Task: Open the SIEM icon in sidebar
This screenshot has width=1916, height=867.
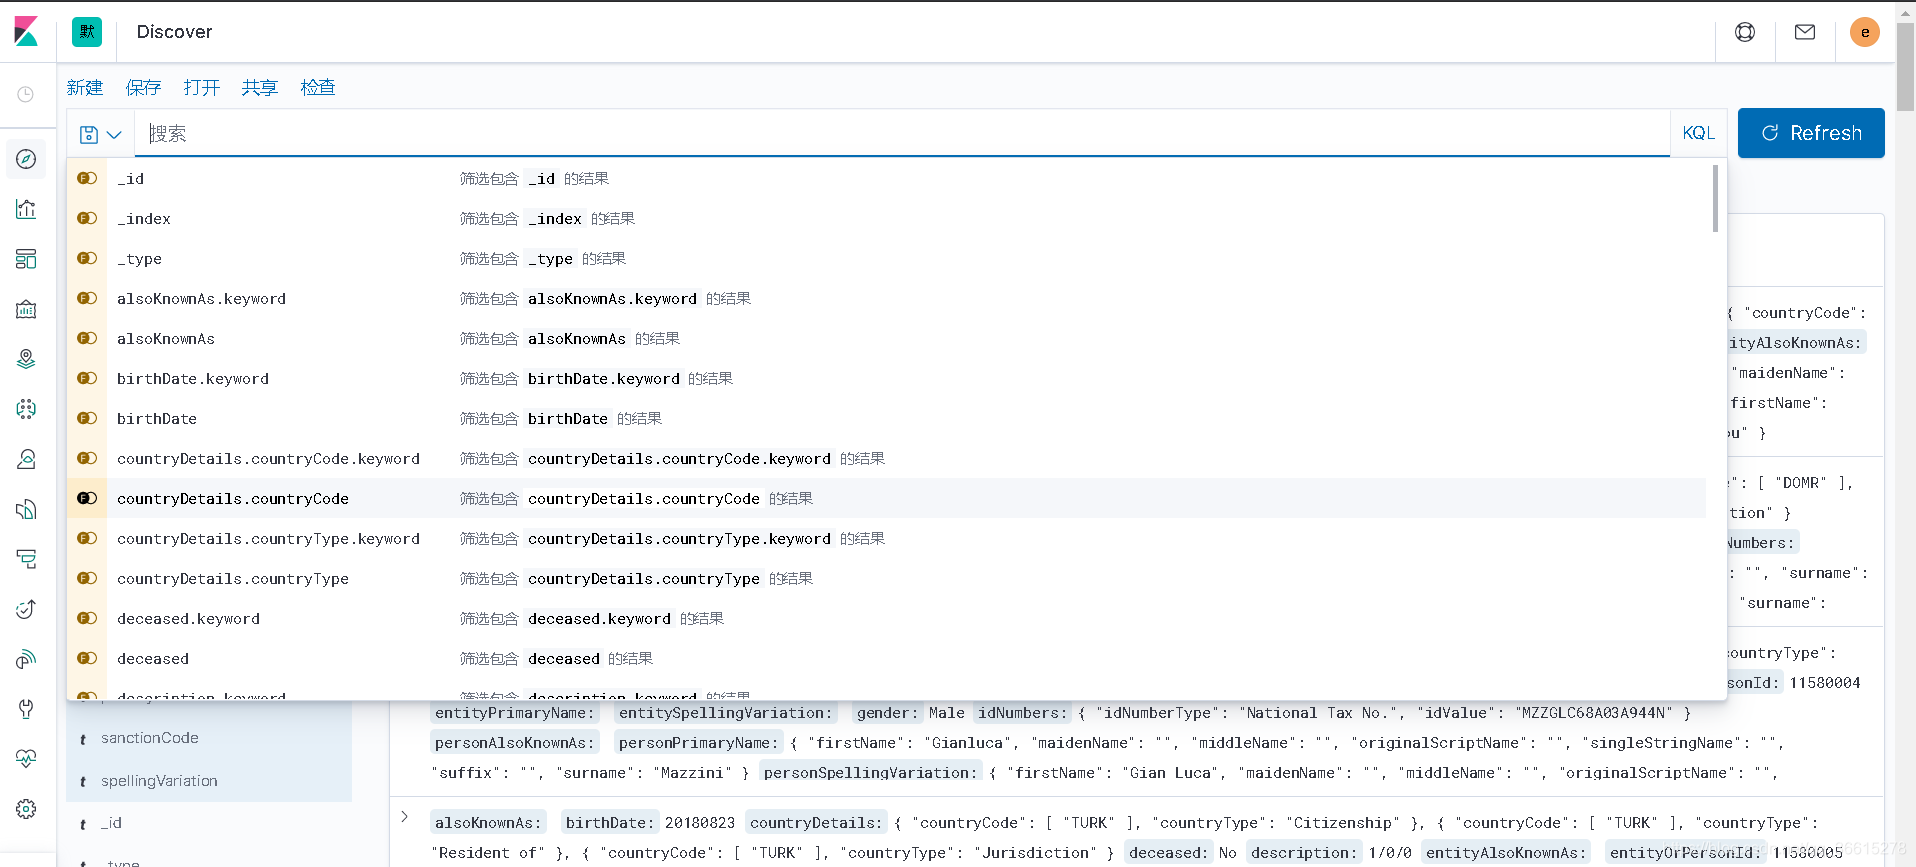Action: [26, 659]
